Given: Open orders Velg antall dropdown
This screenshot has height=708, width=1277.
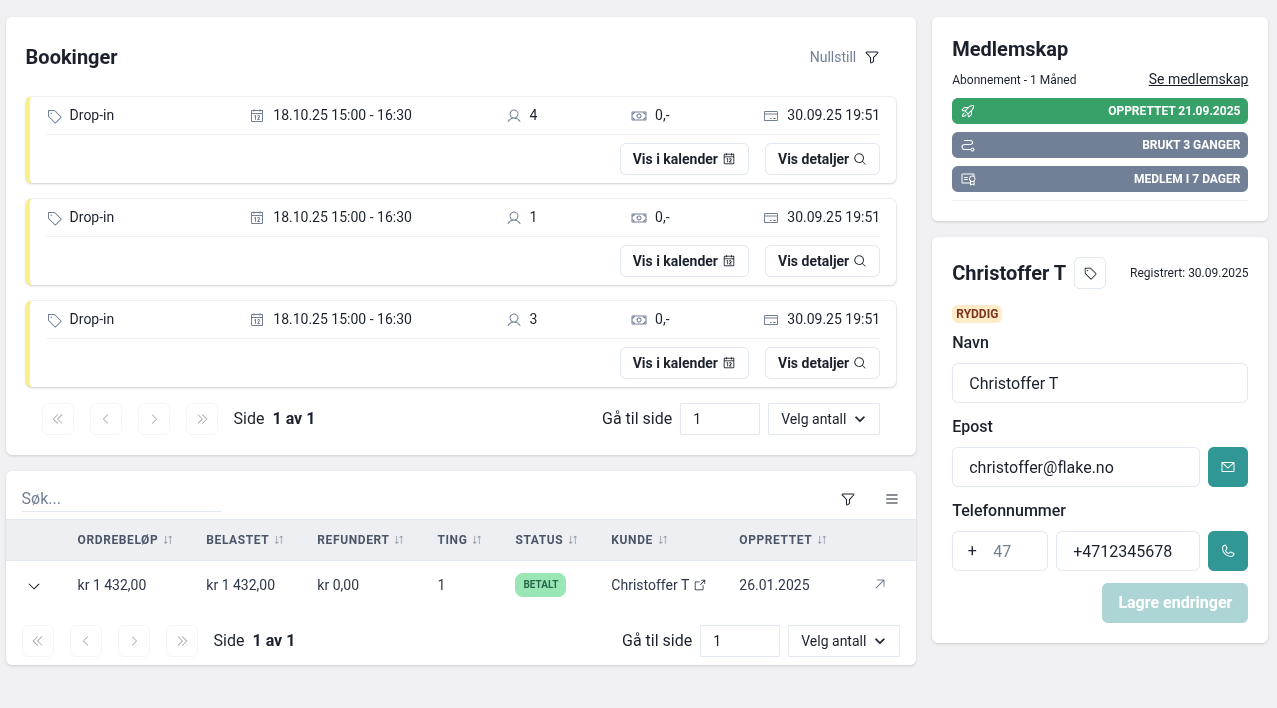Looking at the screenshot, I should (843, 641).
